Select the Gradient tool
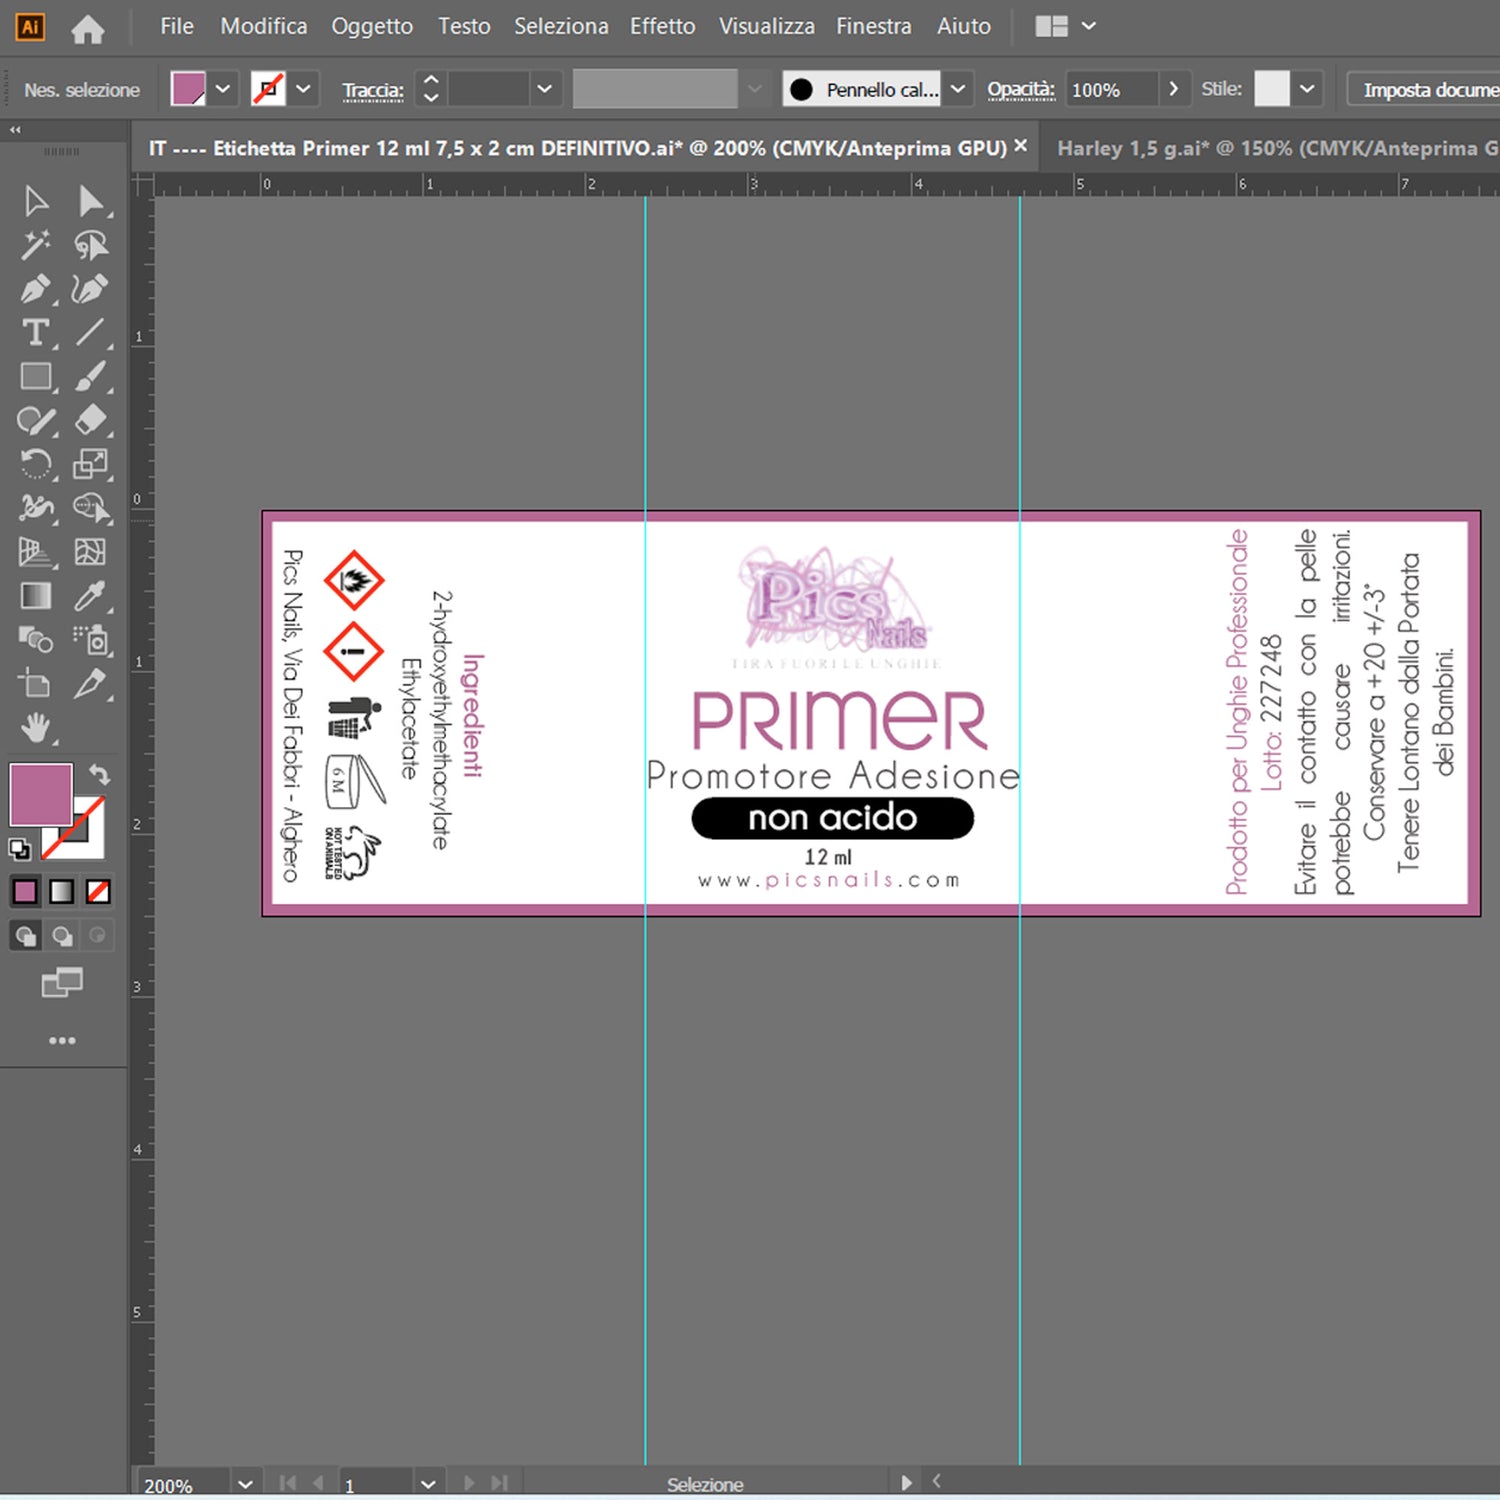This screenshot has height=1500, width=1500. (x=36, y=596)
